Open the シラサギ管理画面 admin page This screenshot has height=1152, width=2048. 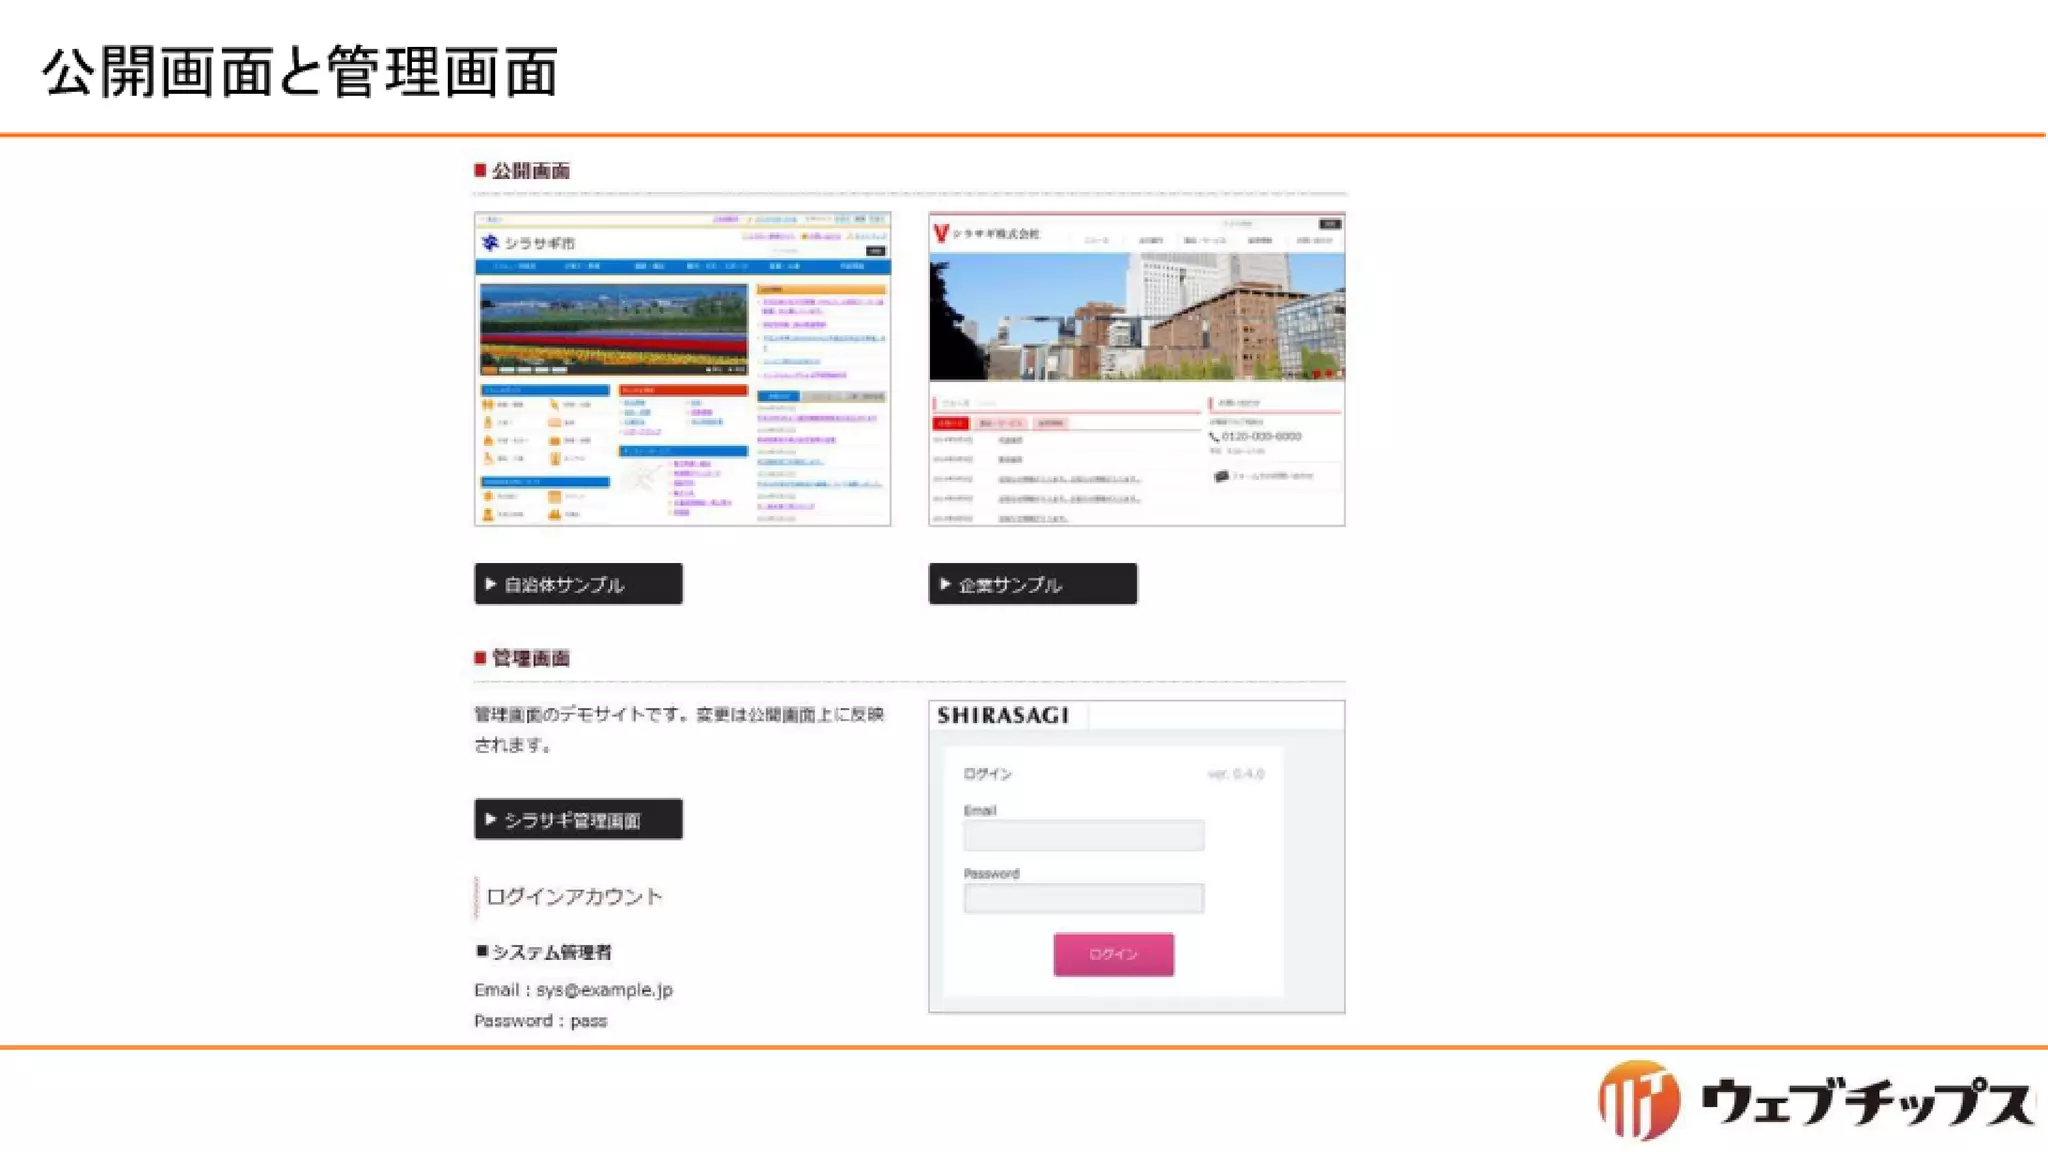578,820
